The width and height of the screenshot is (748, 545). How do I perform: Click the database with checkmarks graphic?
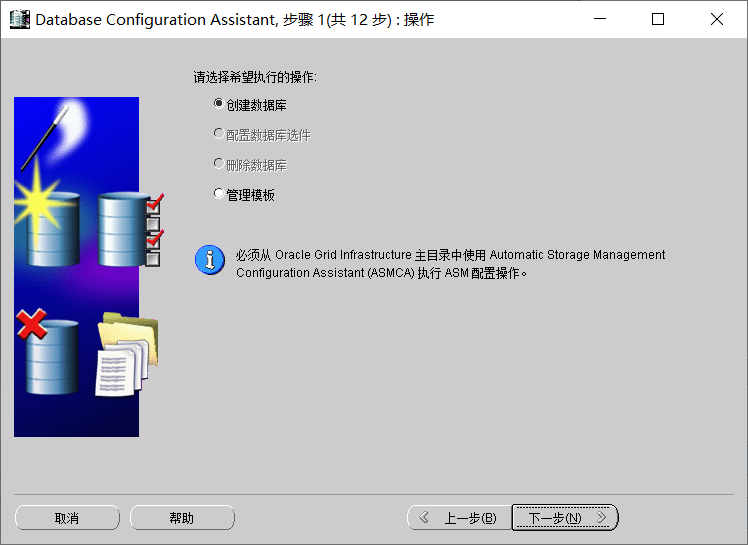pyautogui.click(x=131, y=229)
